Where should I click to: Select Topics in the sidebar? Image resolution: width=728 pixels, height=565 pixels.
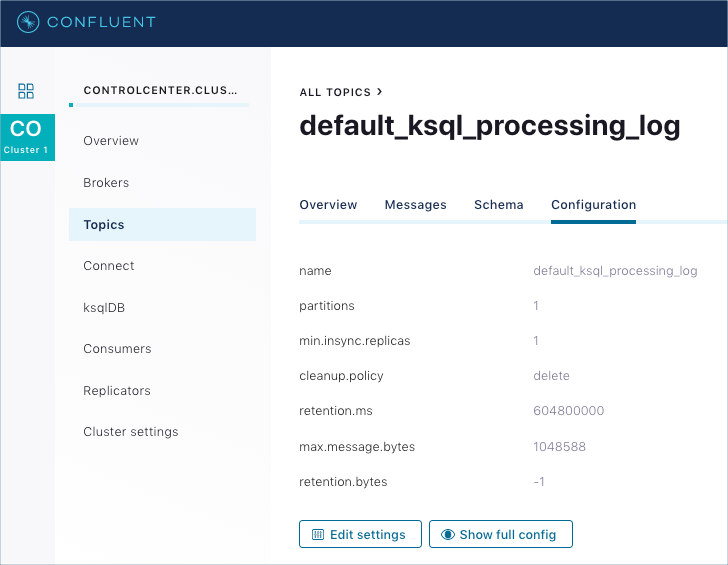(104, 225)
